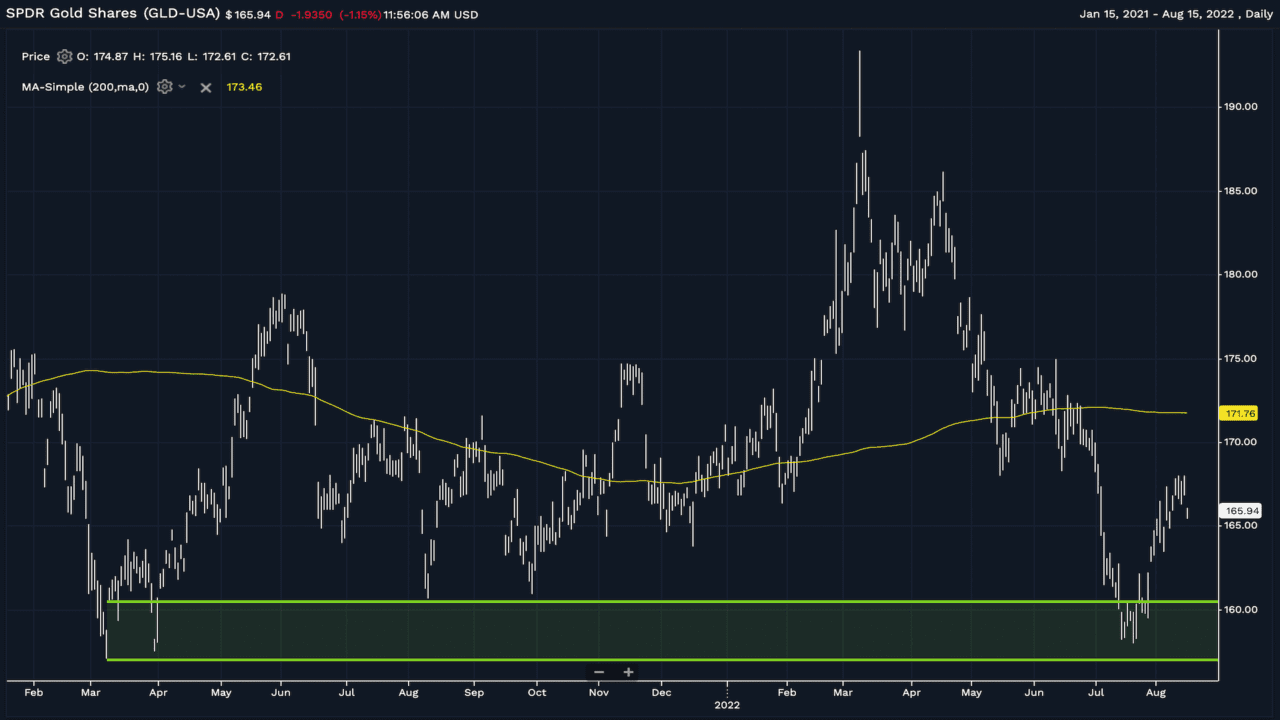The height and width of the screenshot is (720, 1280).
Task: Zoom out the chart with minus button
Action: pos(599,672)
